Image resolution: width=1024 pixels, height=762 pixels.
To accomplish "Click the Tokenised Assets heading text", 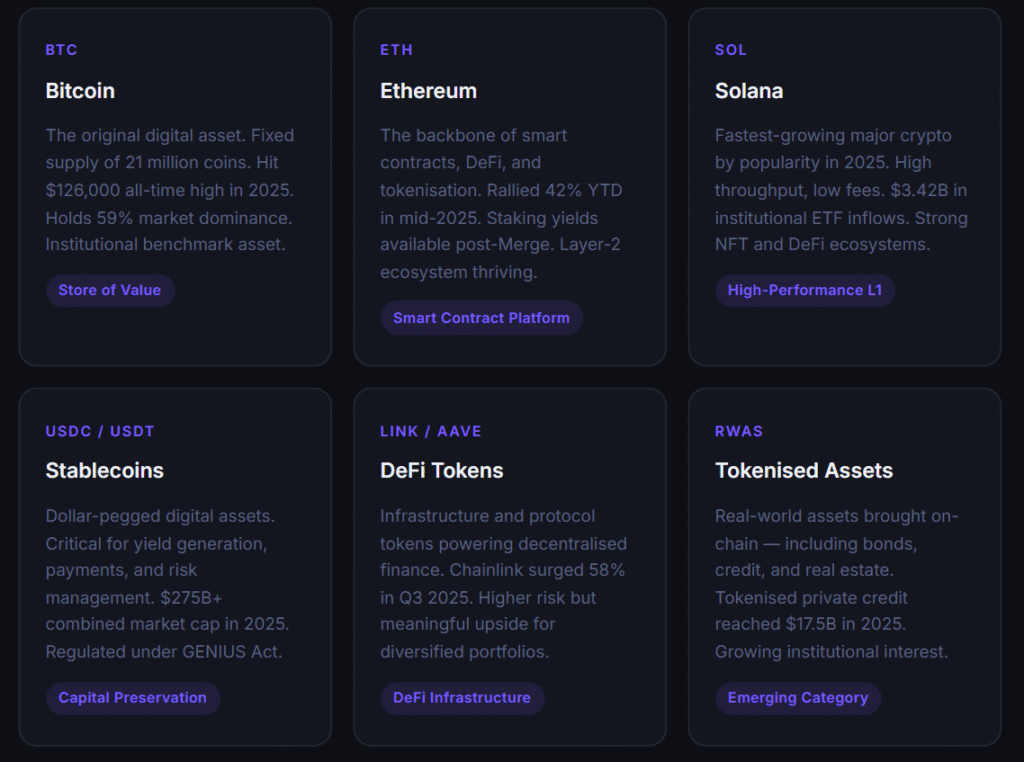I will coord(805,470).
